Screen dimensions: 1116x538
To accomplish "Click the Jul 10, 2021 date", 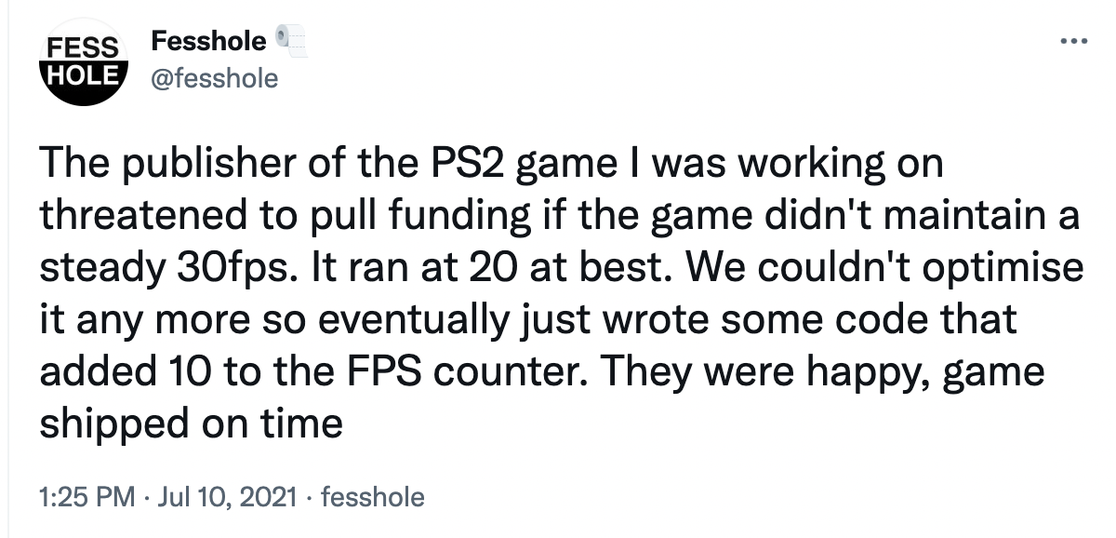I will coord(228,497).
